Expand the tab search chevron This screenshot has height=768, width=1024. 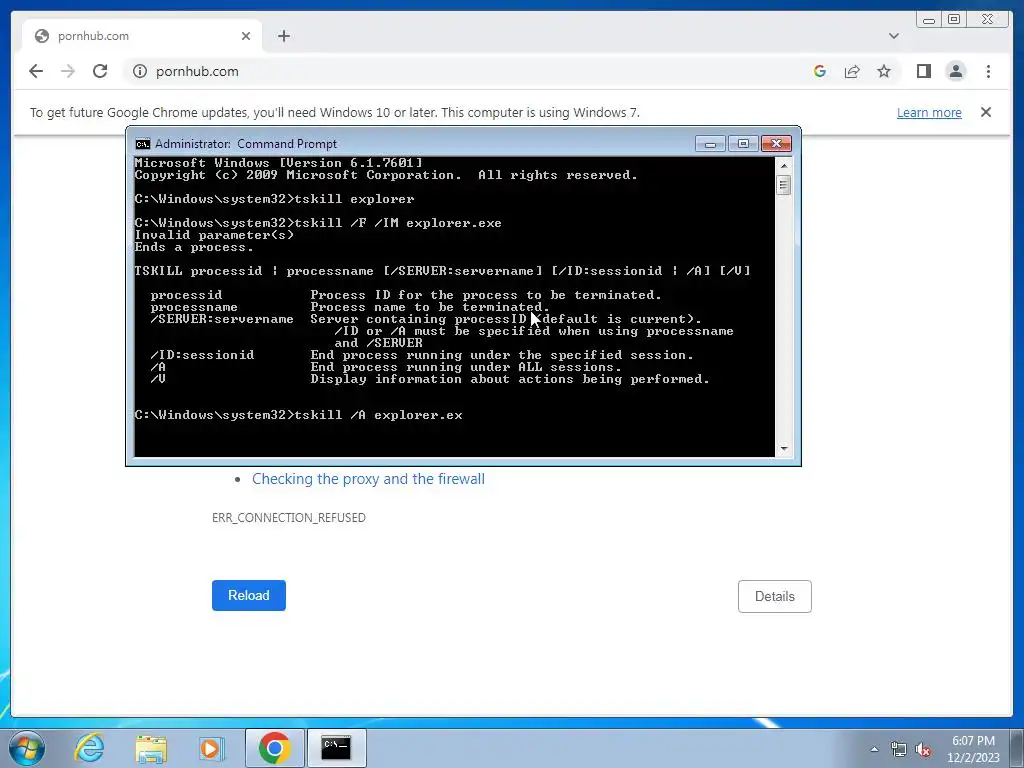pyautogui.click(x=894, y=36)
